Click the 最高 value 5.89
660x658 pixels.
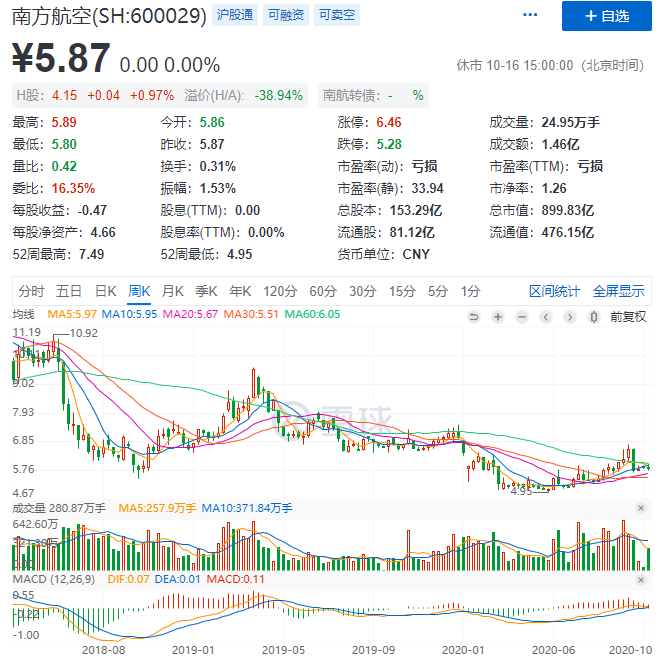(64, 123)
